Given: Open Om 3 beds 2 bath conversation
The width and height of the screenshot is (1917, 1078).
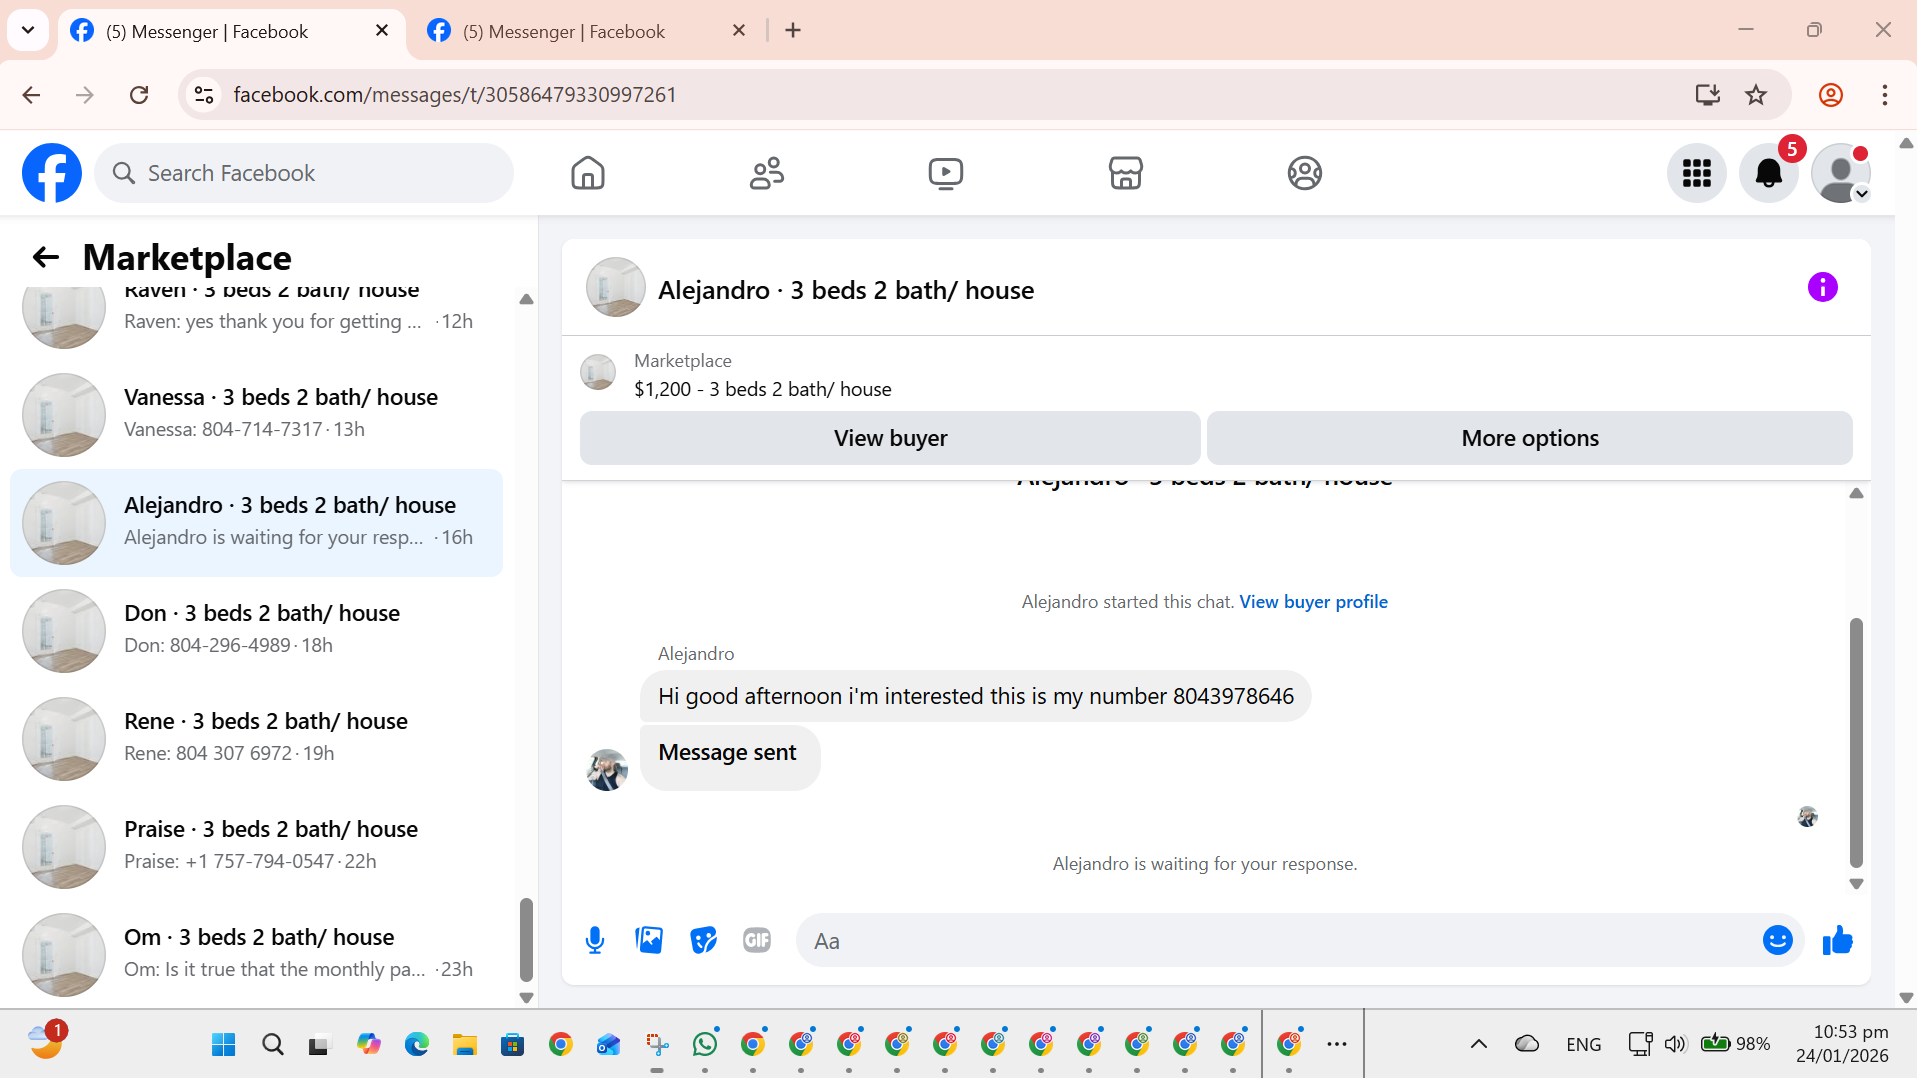Looking at the screenshot, I should click(x=256, y=953).
